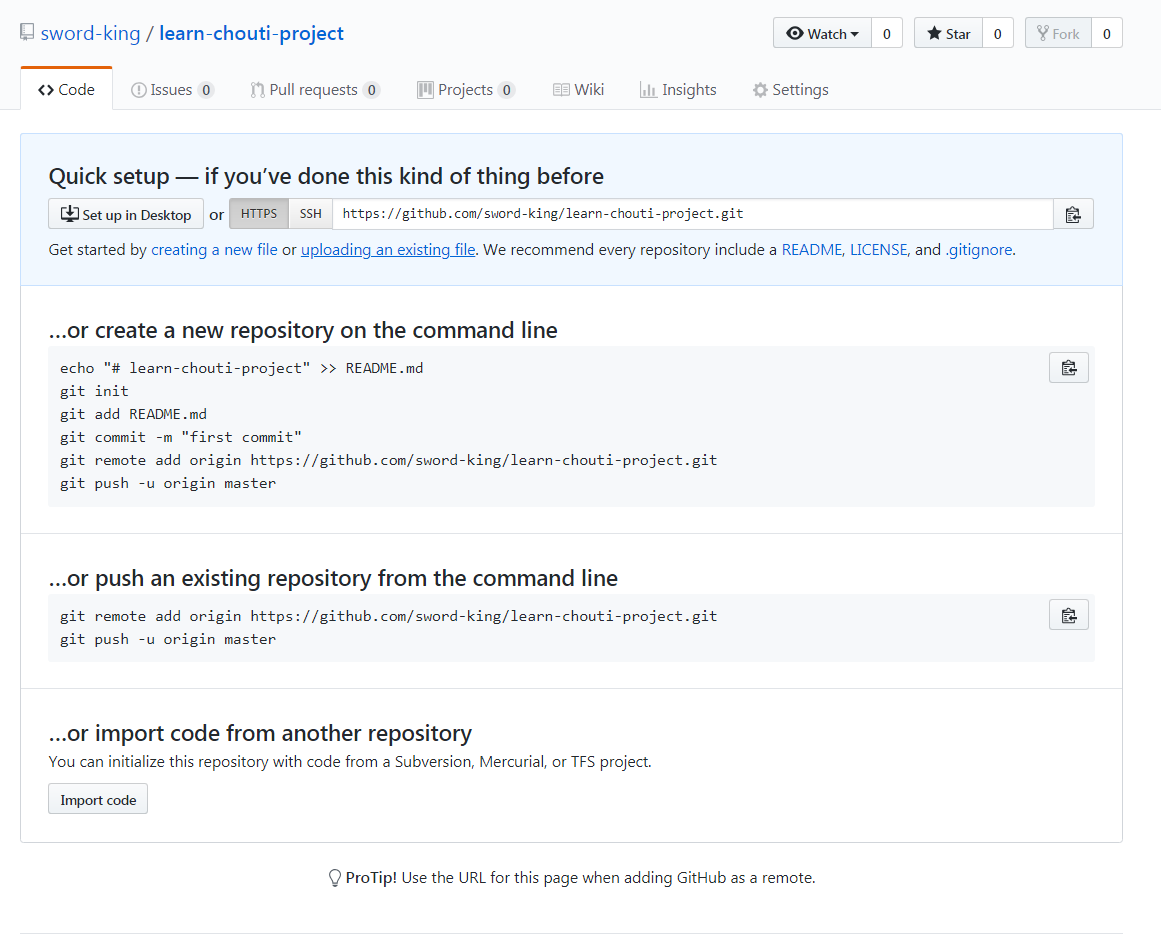The height and width of the screenshot is (940, 1161).
Task: Copy the push existing repository commands
Action: click(x=1068, y=615)
